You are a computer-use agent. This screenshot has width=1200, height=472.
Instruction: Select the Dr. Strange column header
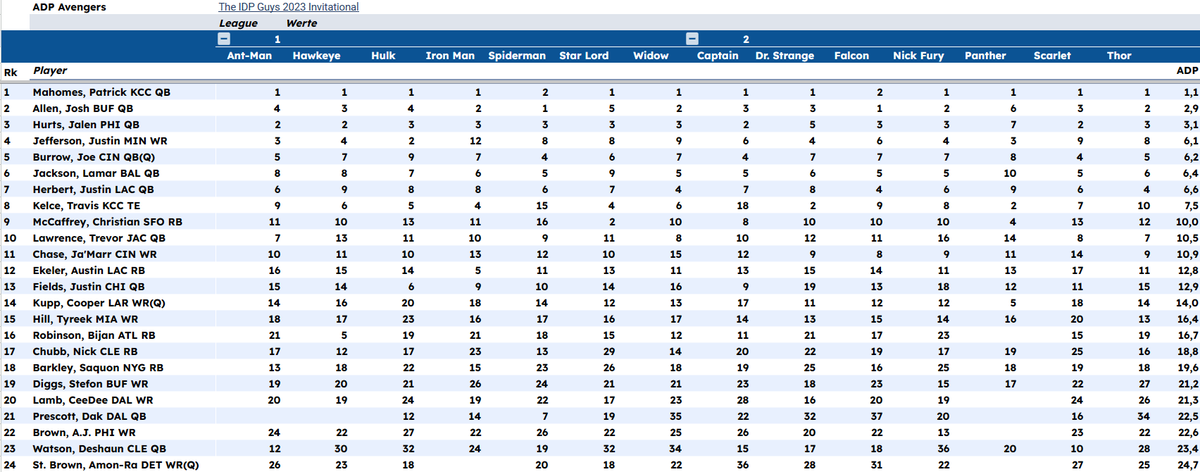tap(784, 56)
